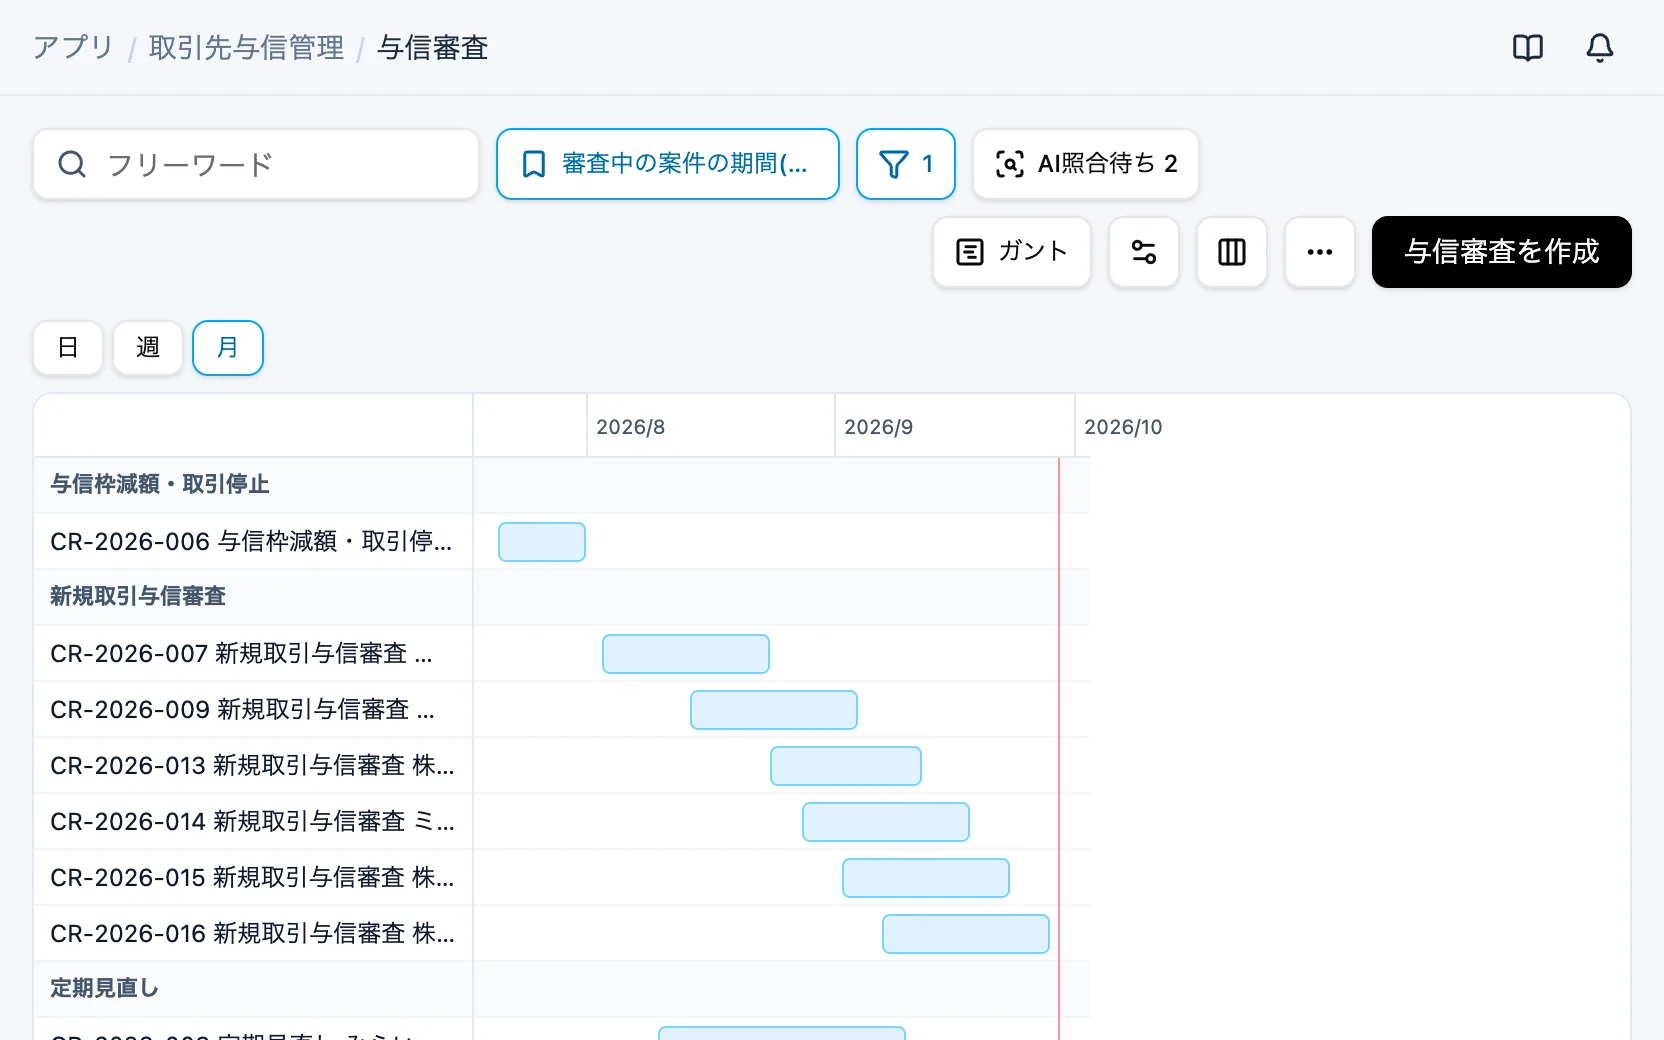The width and height of the screenshot is (1664, 1040).
Task: Go to アプリ breadcrumb
Action: pos(73,48)
